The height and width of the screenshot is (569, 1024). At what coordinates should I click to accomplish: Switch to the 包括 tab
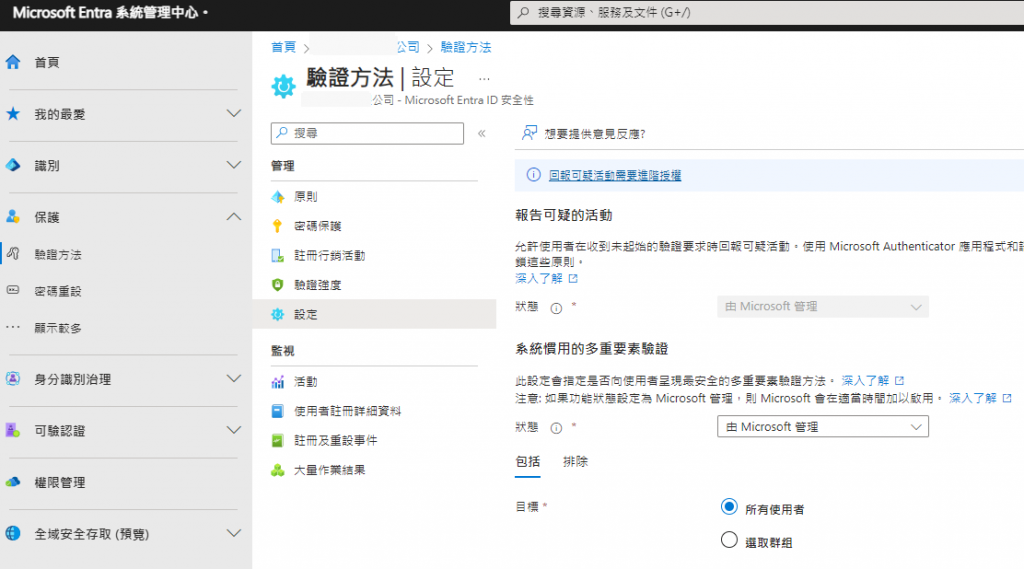[527, 462]
